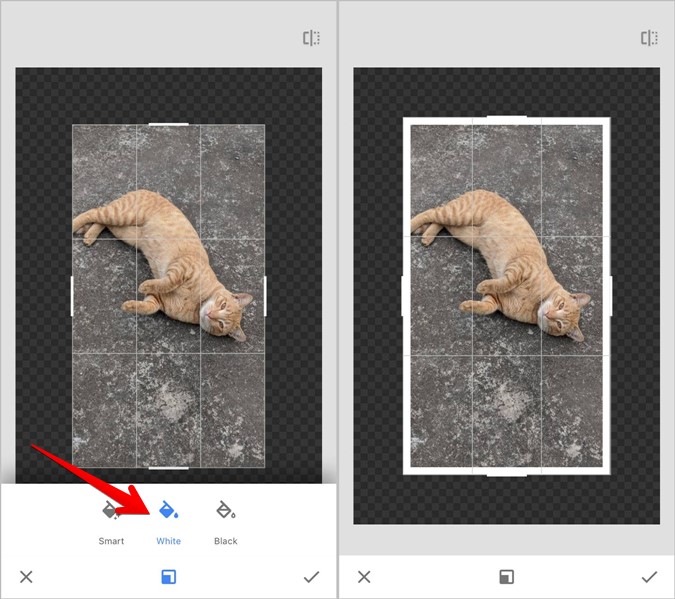
Task: Tap the compare icon in left screen
Action: click(311, 38)
